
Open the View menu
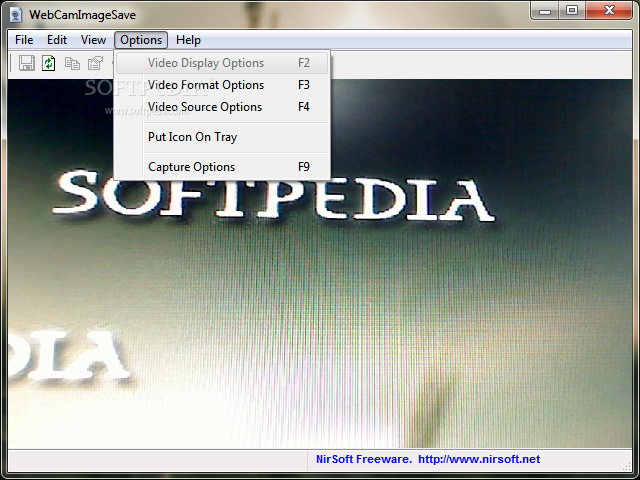[x=93, y=40]
